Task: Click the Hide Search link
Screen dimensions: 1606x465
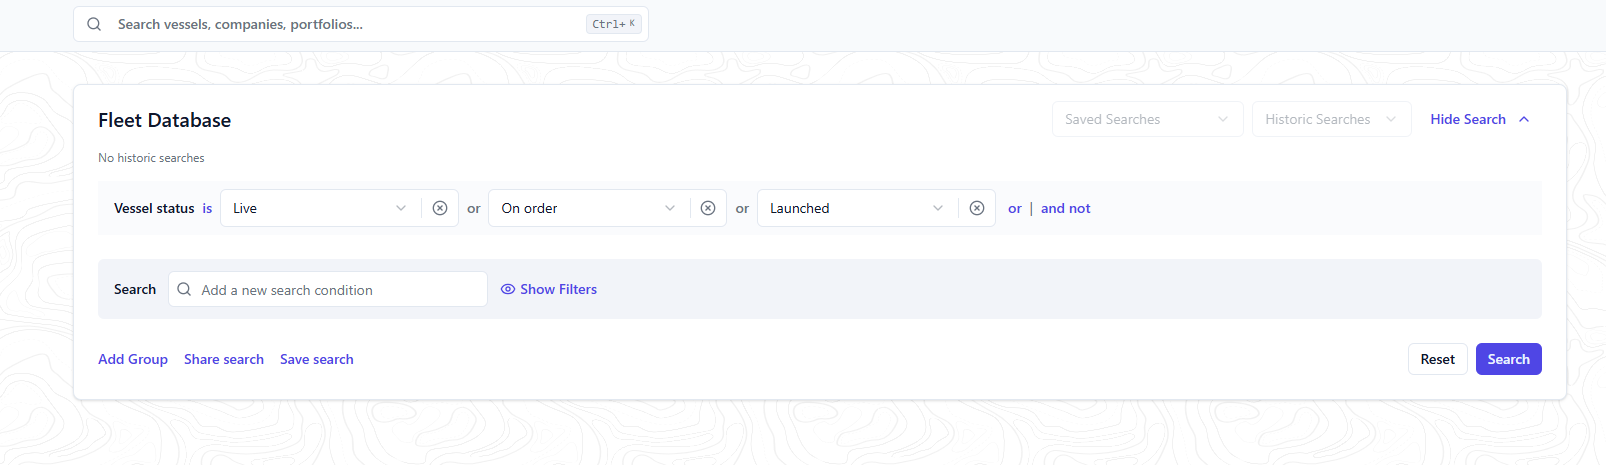Action: [1468, 119]
